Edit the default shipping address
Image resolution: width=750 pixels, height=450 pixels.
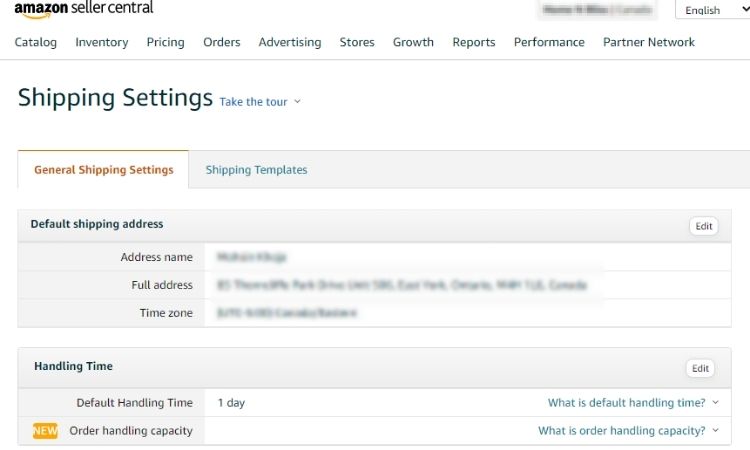[704, 226]
